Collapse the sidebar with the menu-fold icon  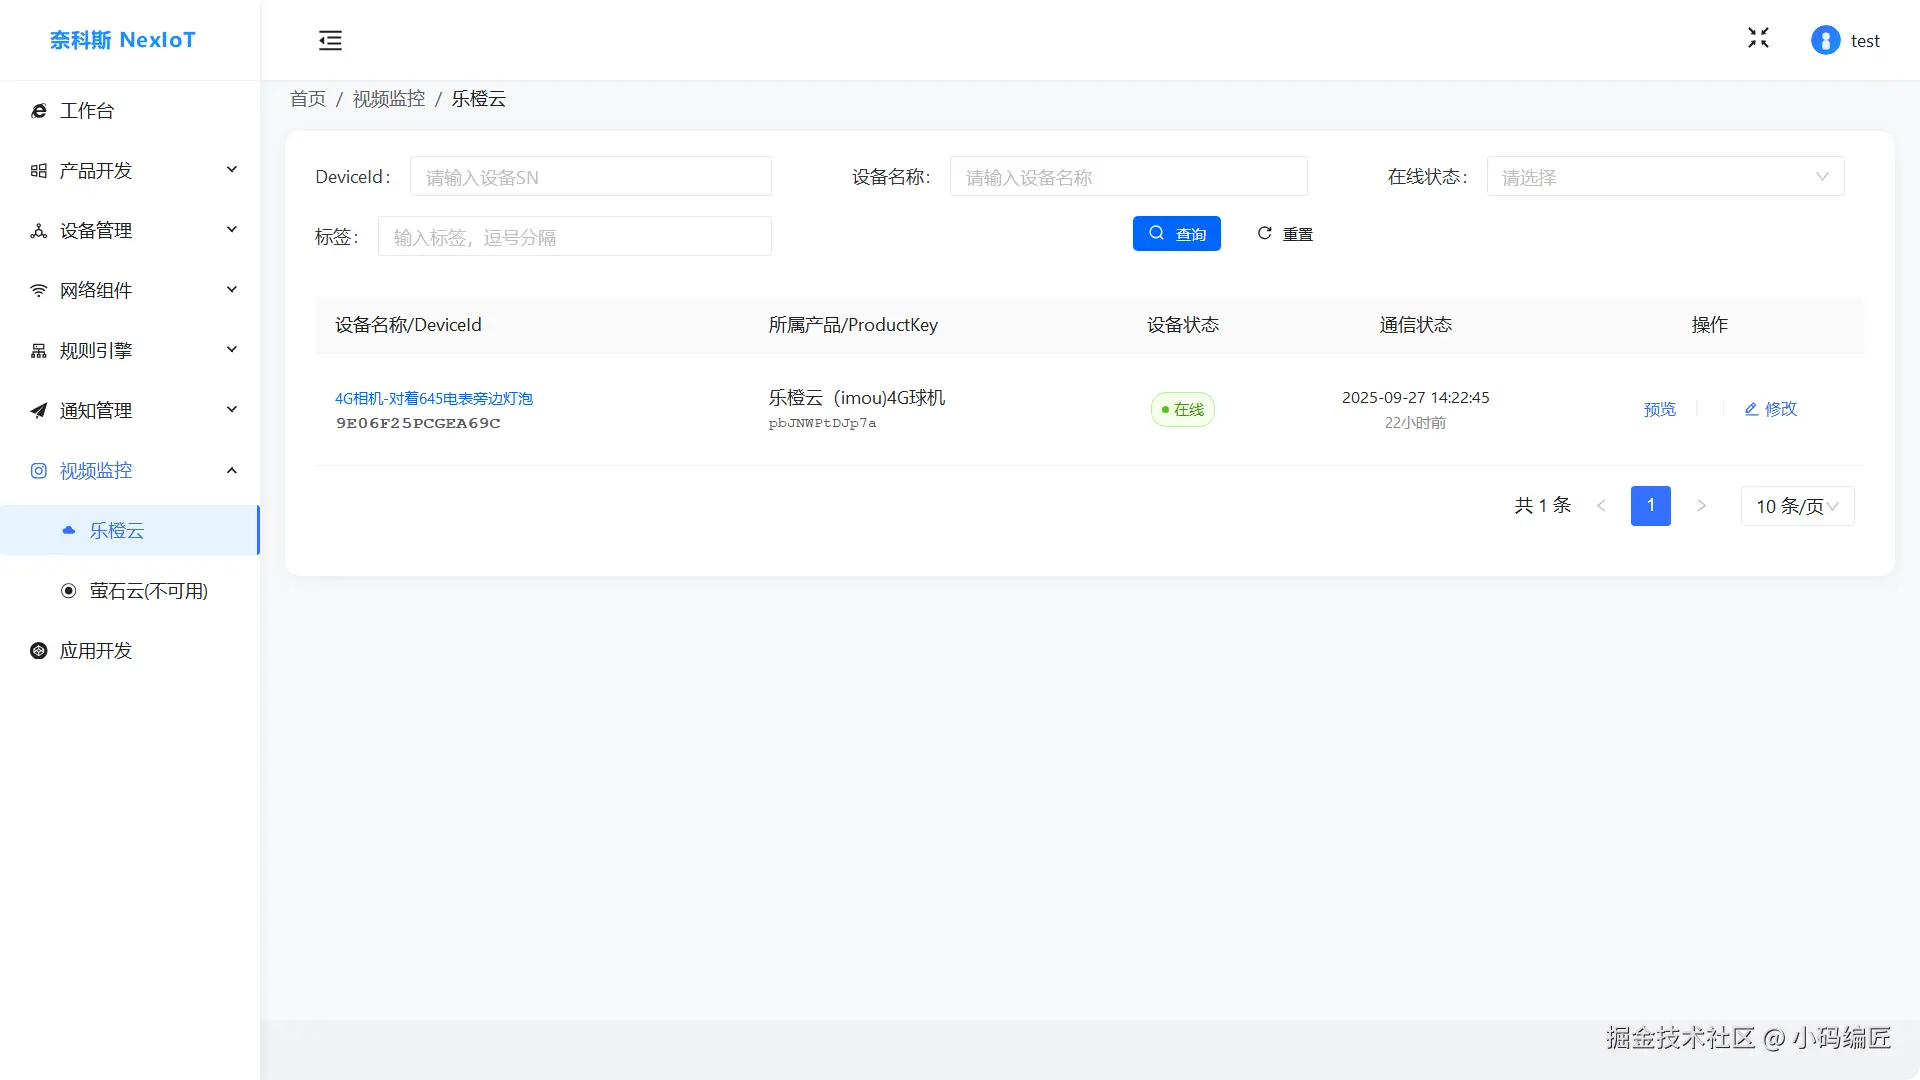330,40
